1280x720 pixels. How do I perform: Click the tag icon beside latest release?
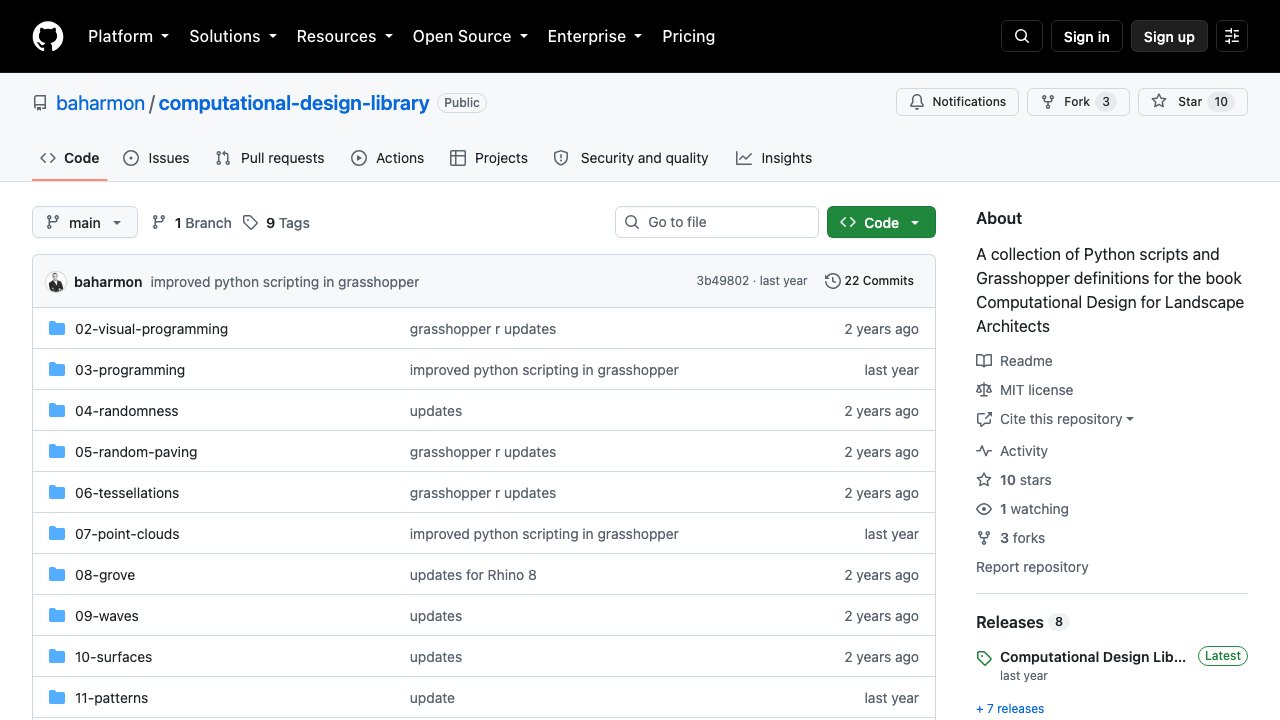(x=984, y=658)
